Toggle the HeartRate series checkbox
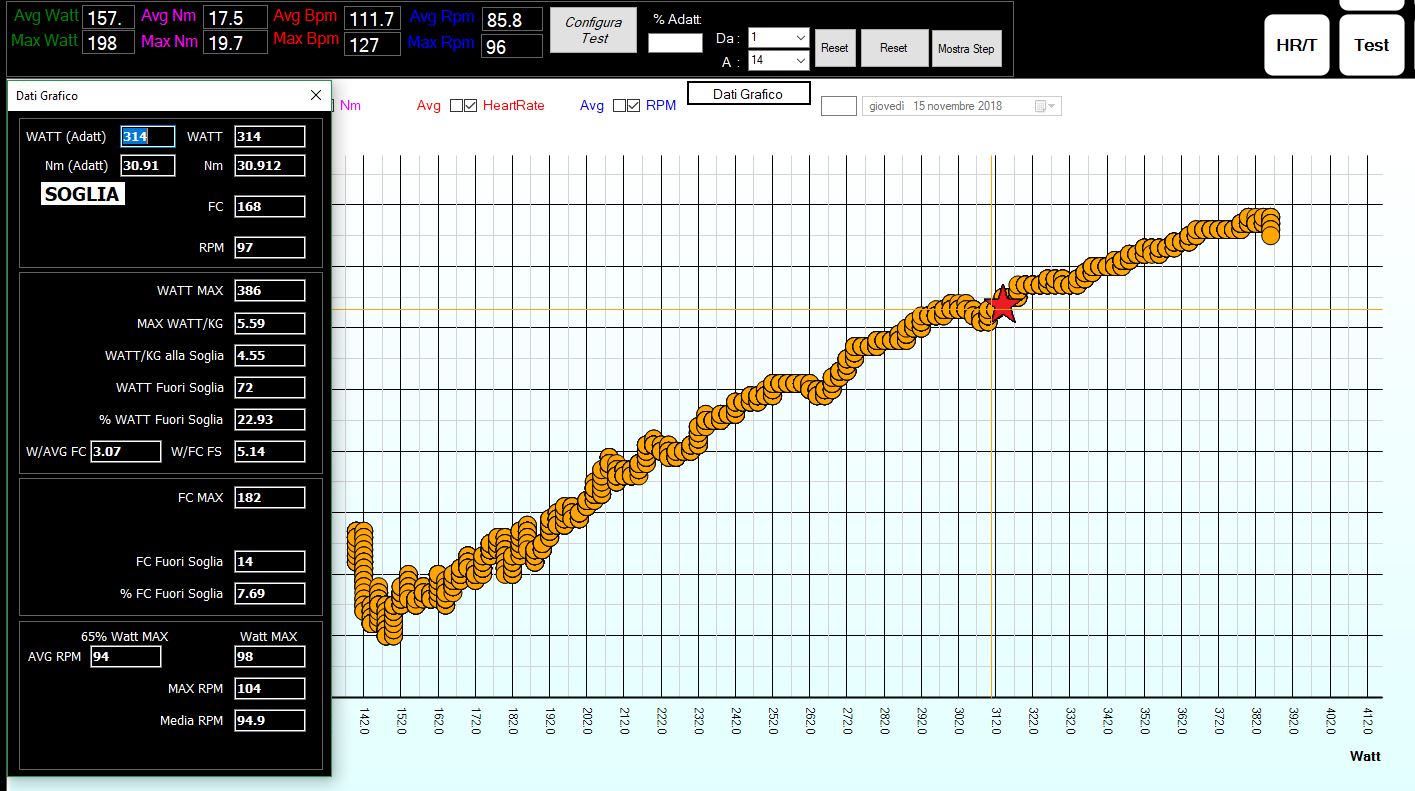 pyautogui.click(x=472, y=106)
